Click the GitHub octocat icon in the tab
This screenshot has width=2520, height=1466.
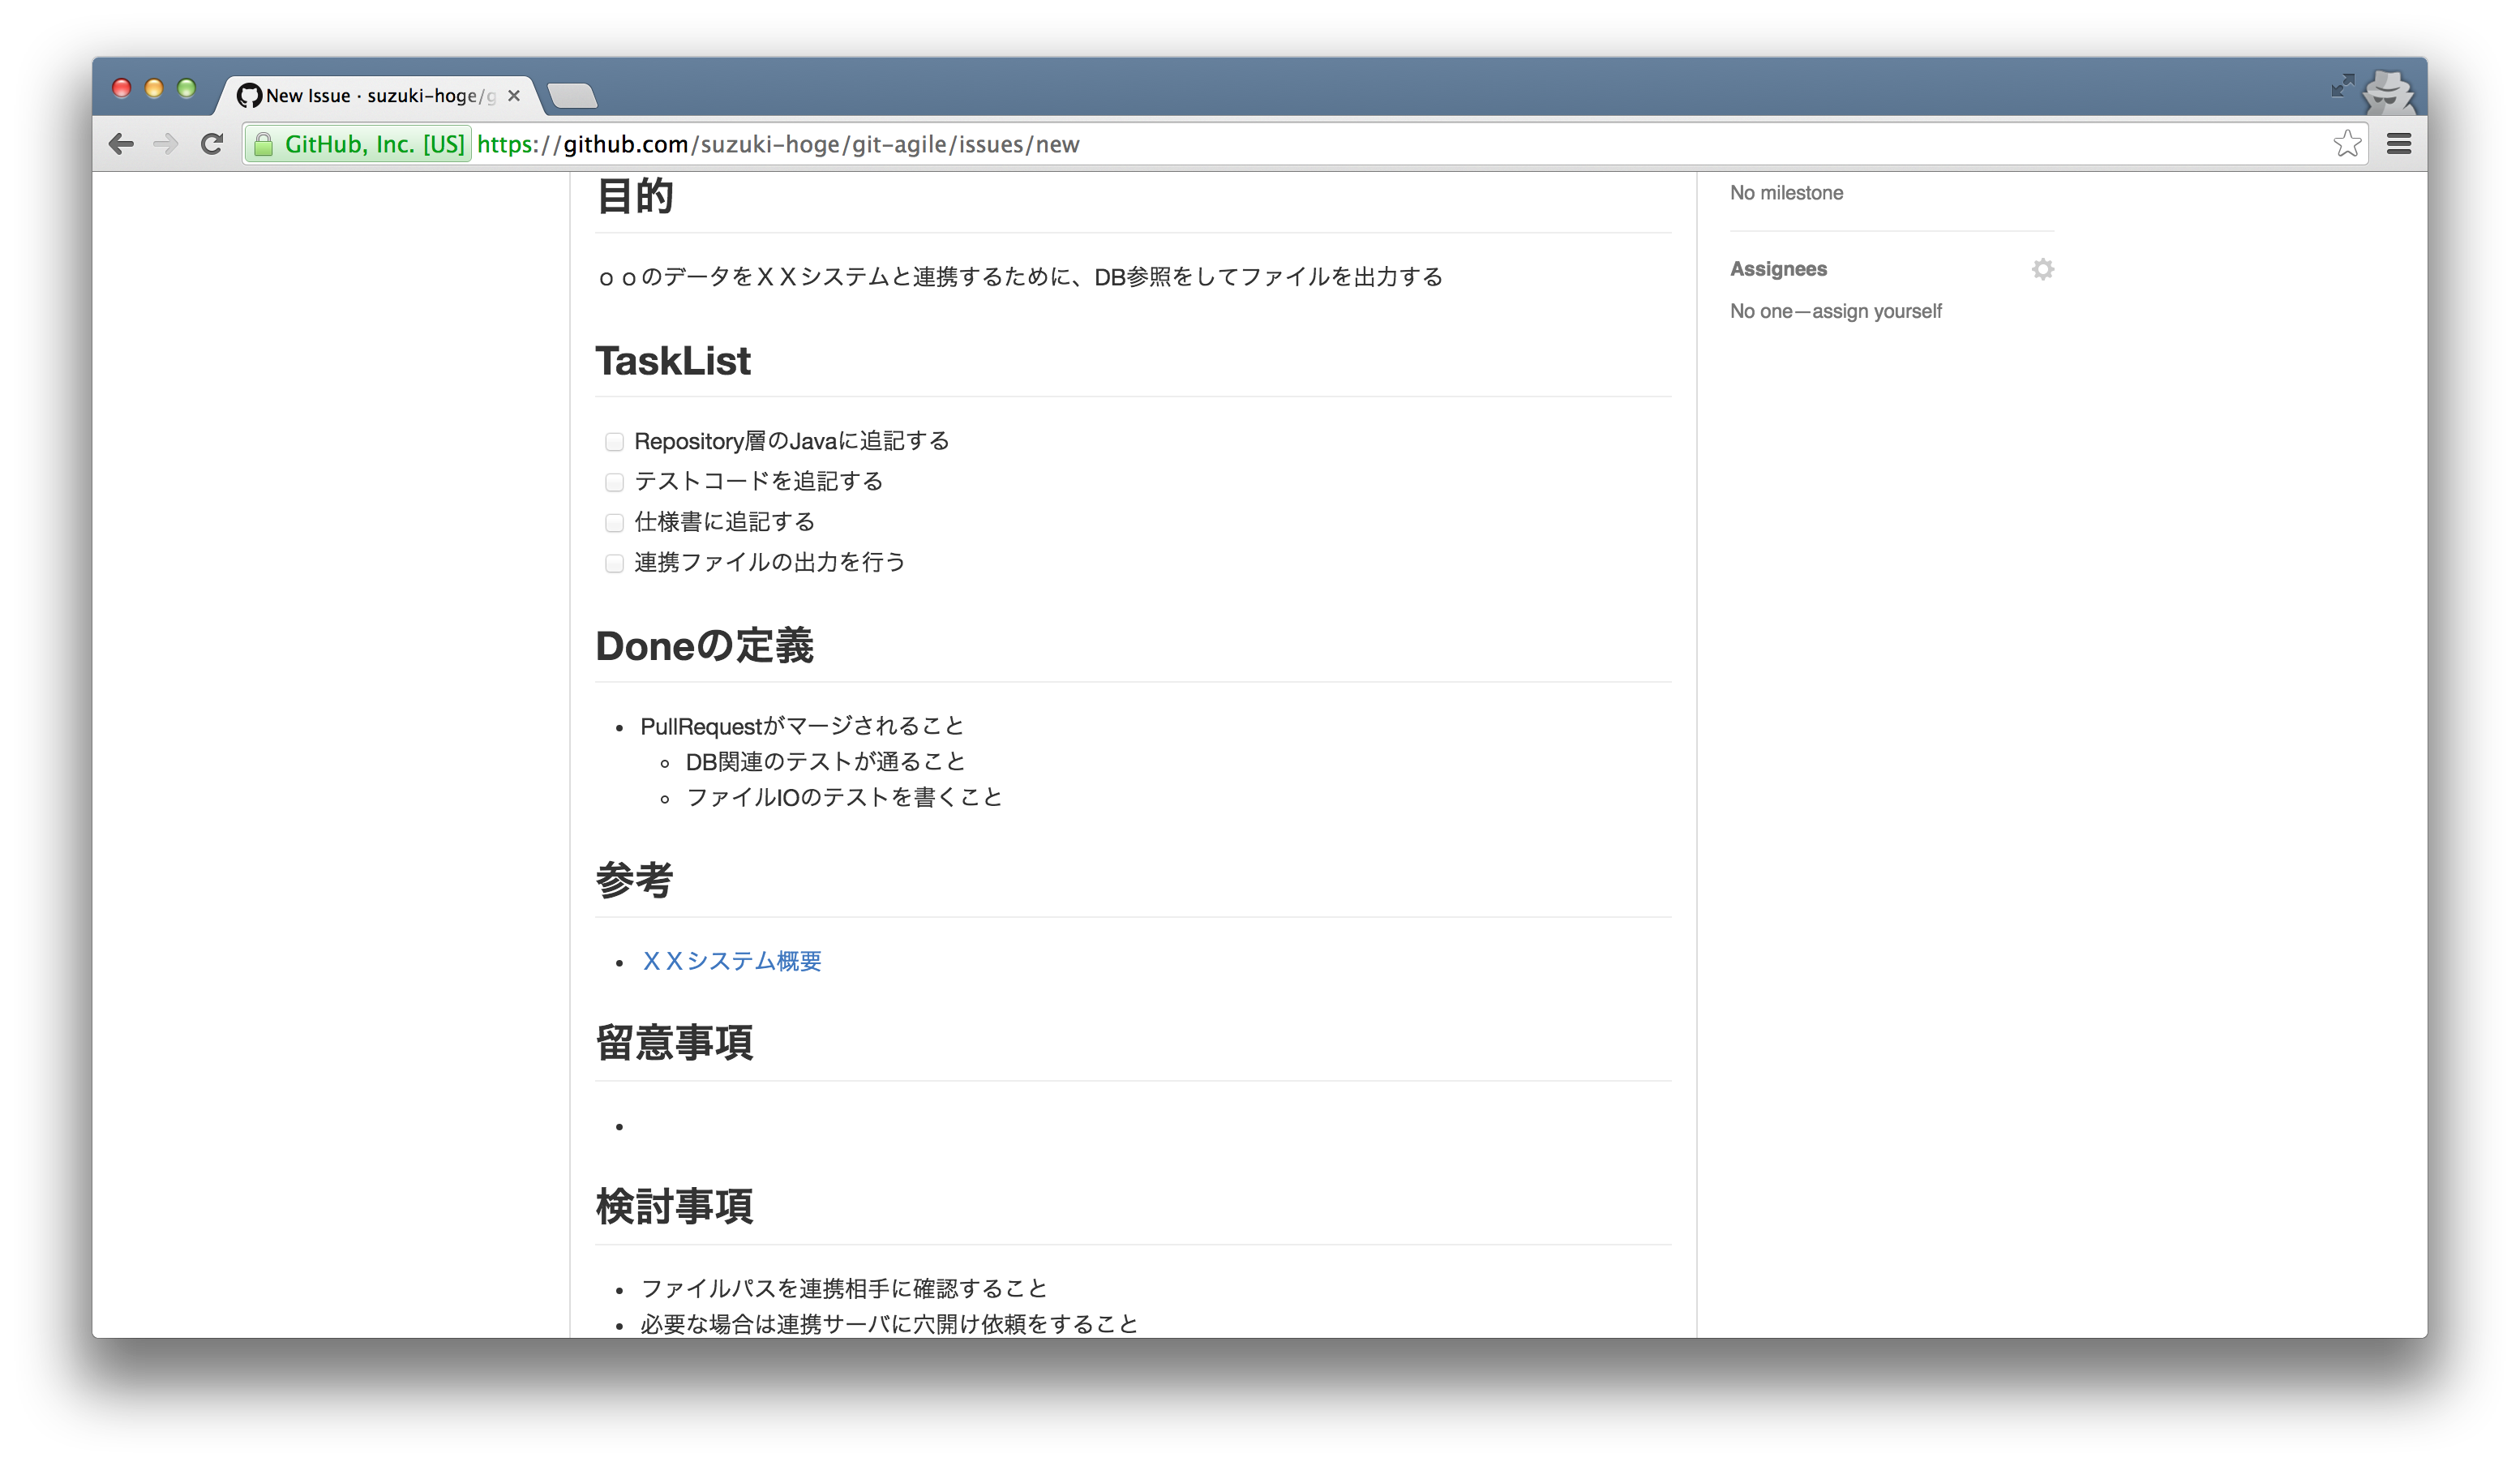pos(250,95)
